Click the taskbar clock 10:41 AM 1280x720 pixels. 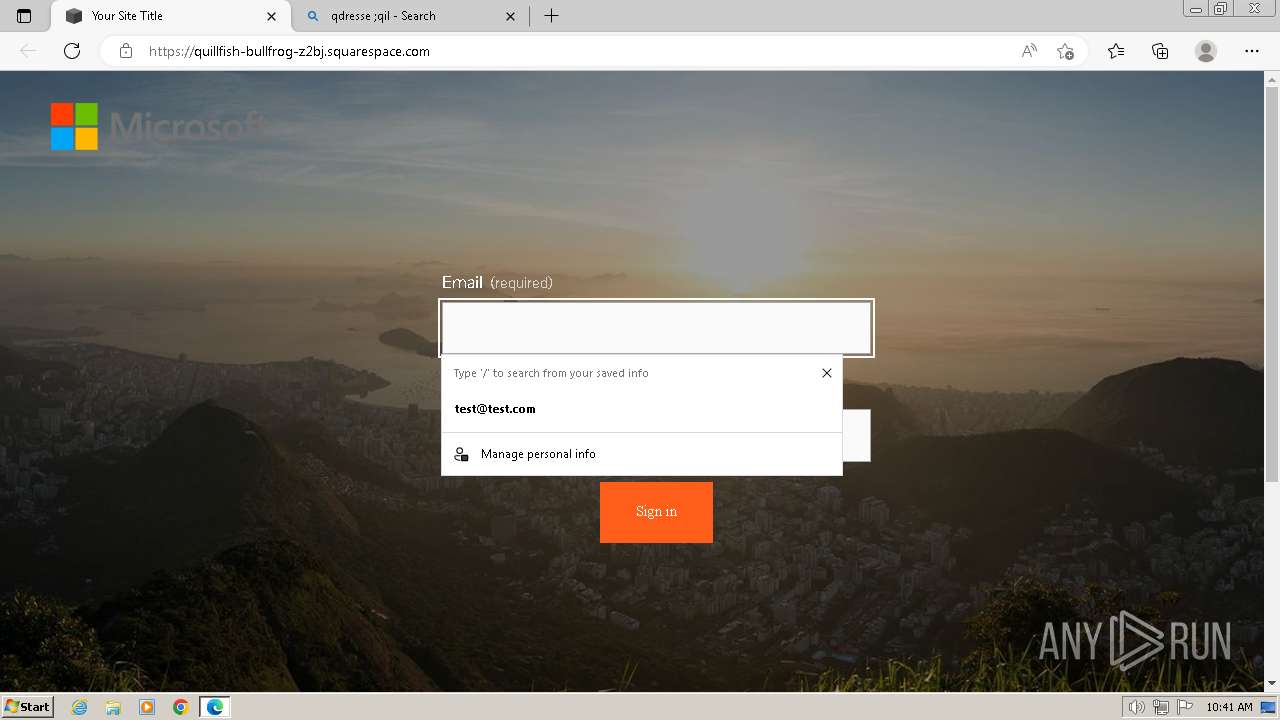(x=1229, y=707)
